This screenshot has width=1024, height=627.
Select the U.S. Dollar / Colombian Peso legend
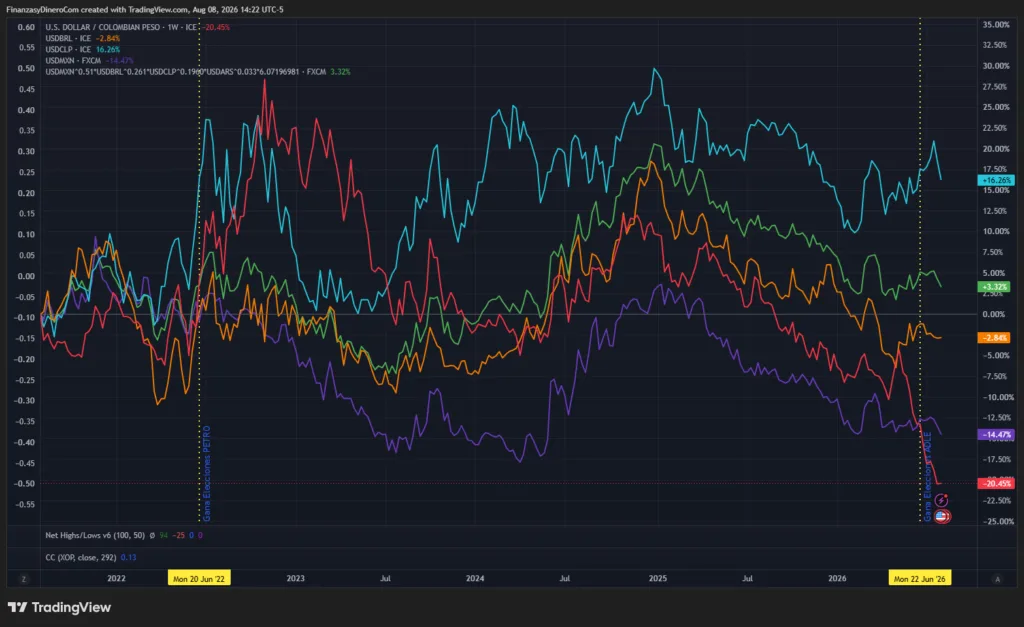click(x=121, y=27)
